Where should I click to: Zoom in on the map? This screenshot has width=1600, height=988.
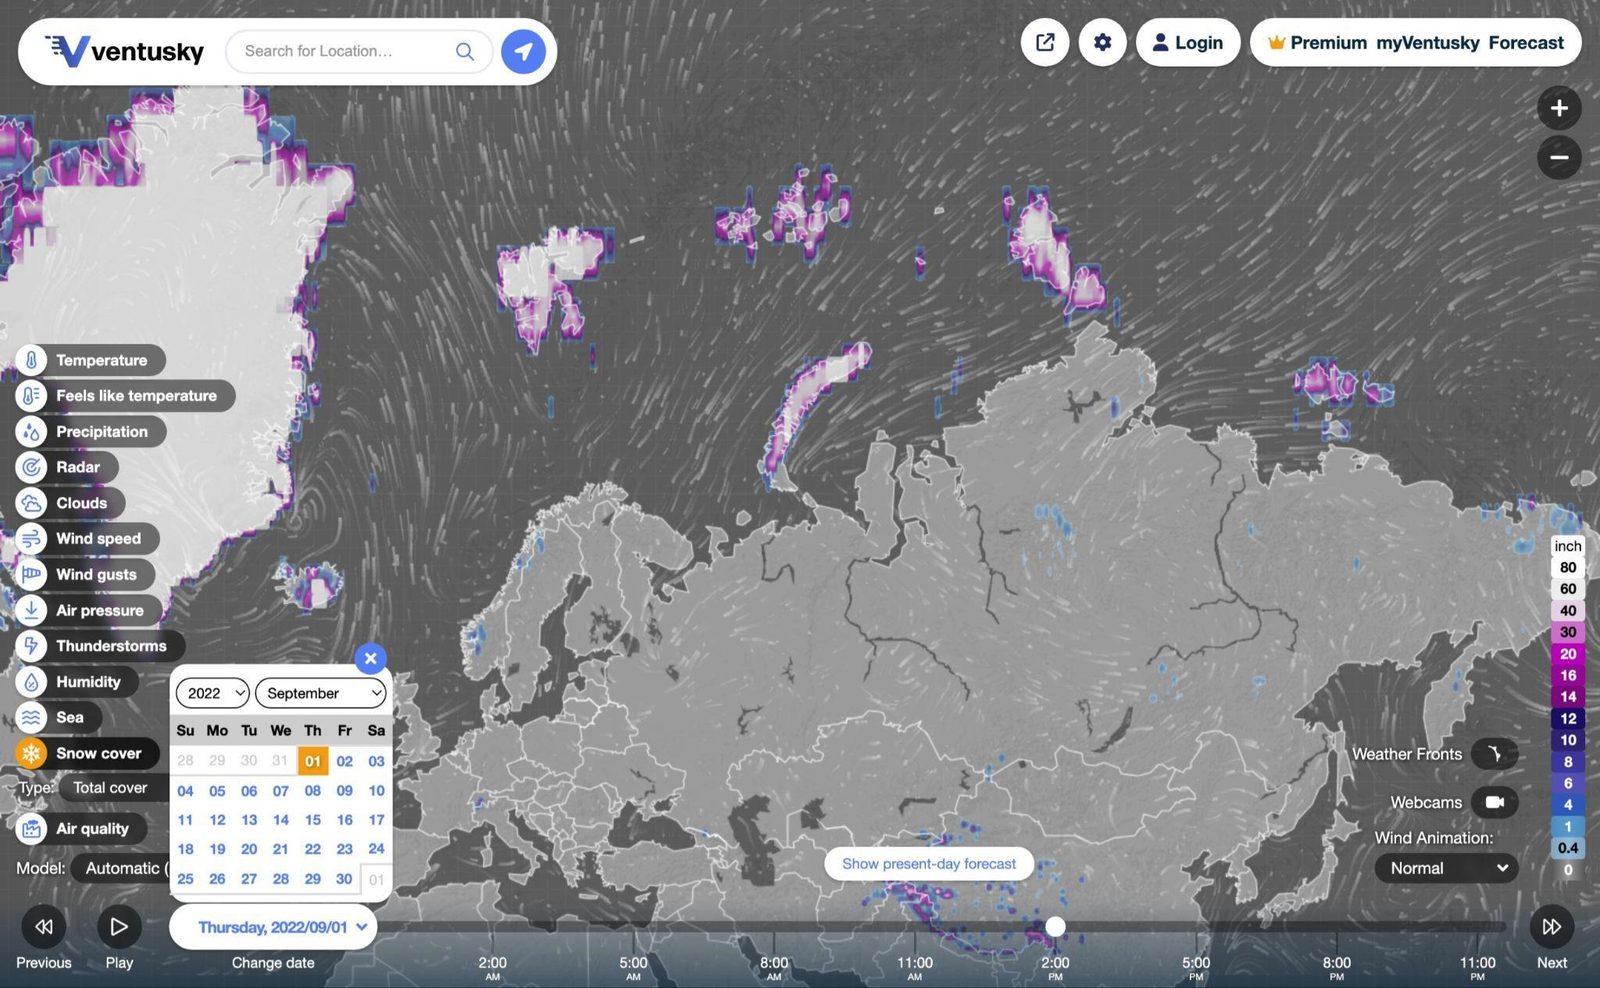pos(1559,108)
